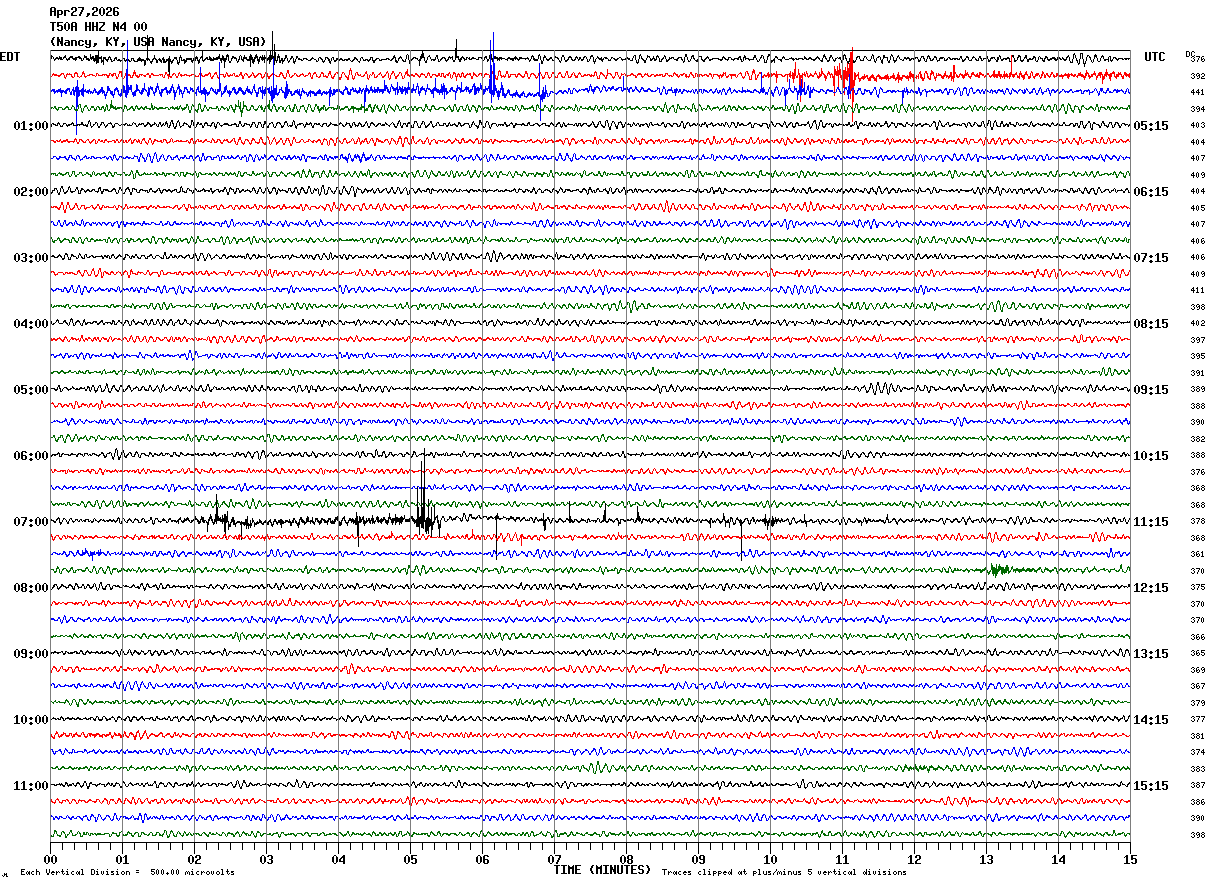Click the Nancy, KY, USA location text
Image resolution: width=1210 pixels, height=886 pixels.
pos(158,42)
